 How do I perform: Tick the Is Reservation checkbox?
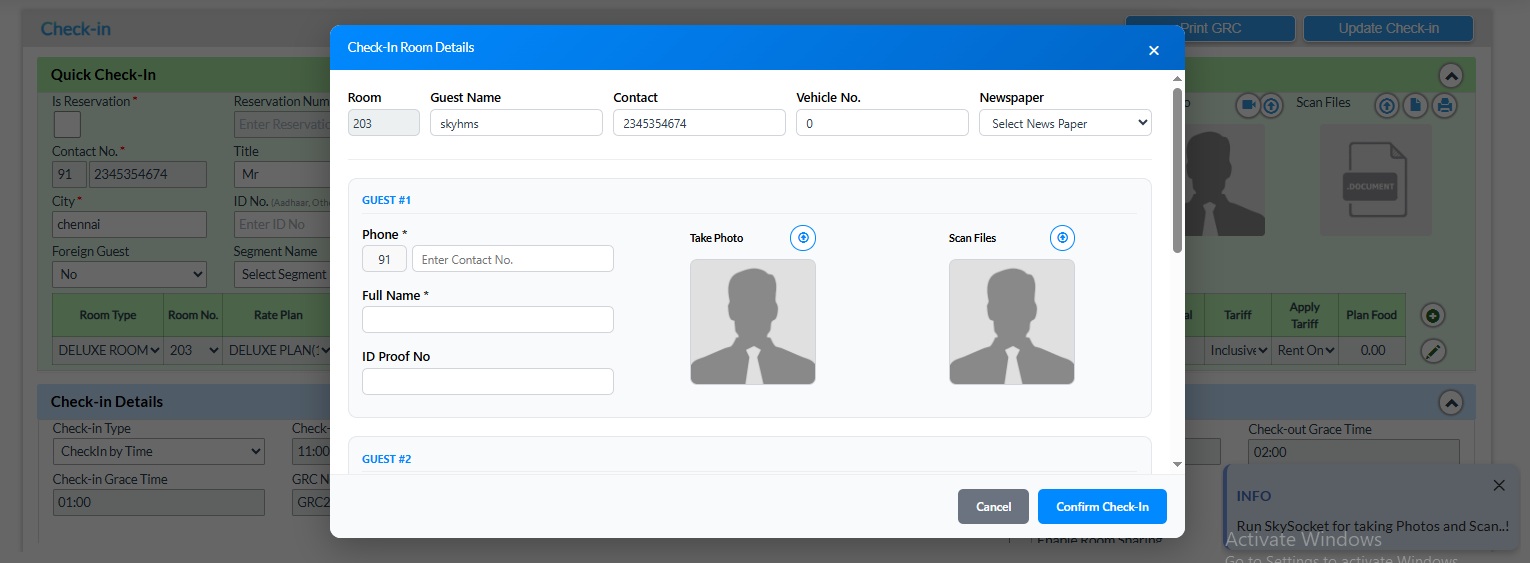[x=67, y=124]
